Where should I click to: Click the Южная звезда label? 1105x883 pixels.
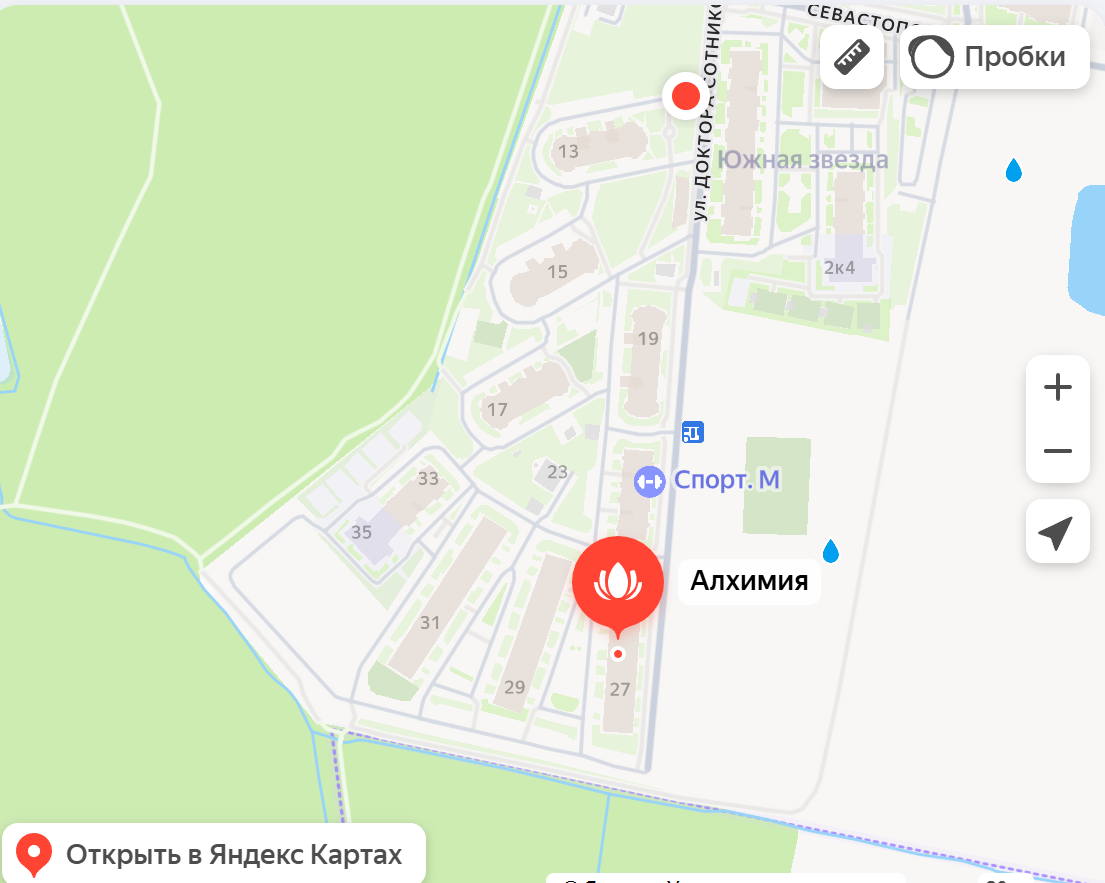(x=803, y=160)
